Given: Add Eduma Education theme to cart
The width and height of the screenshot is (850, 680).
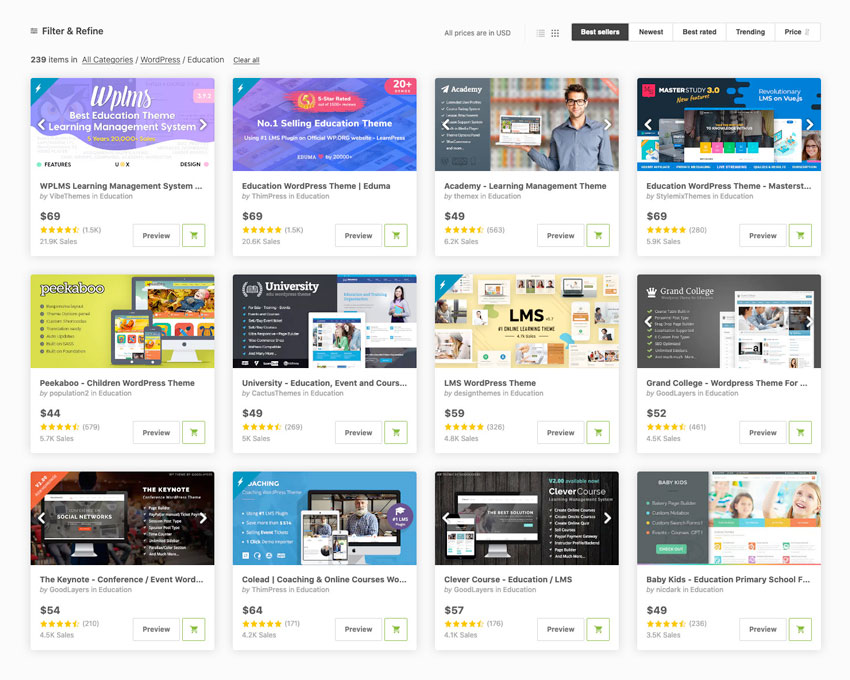Looking at the screenshot, I should click(396, 236).
